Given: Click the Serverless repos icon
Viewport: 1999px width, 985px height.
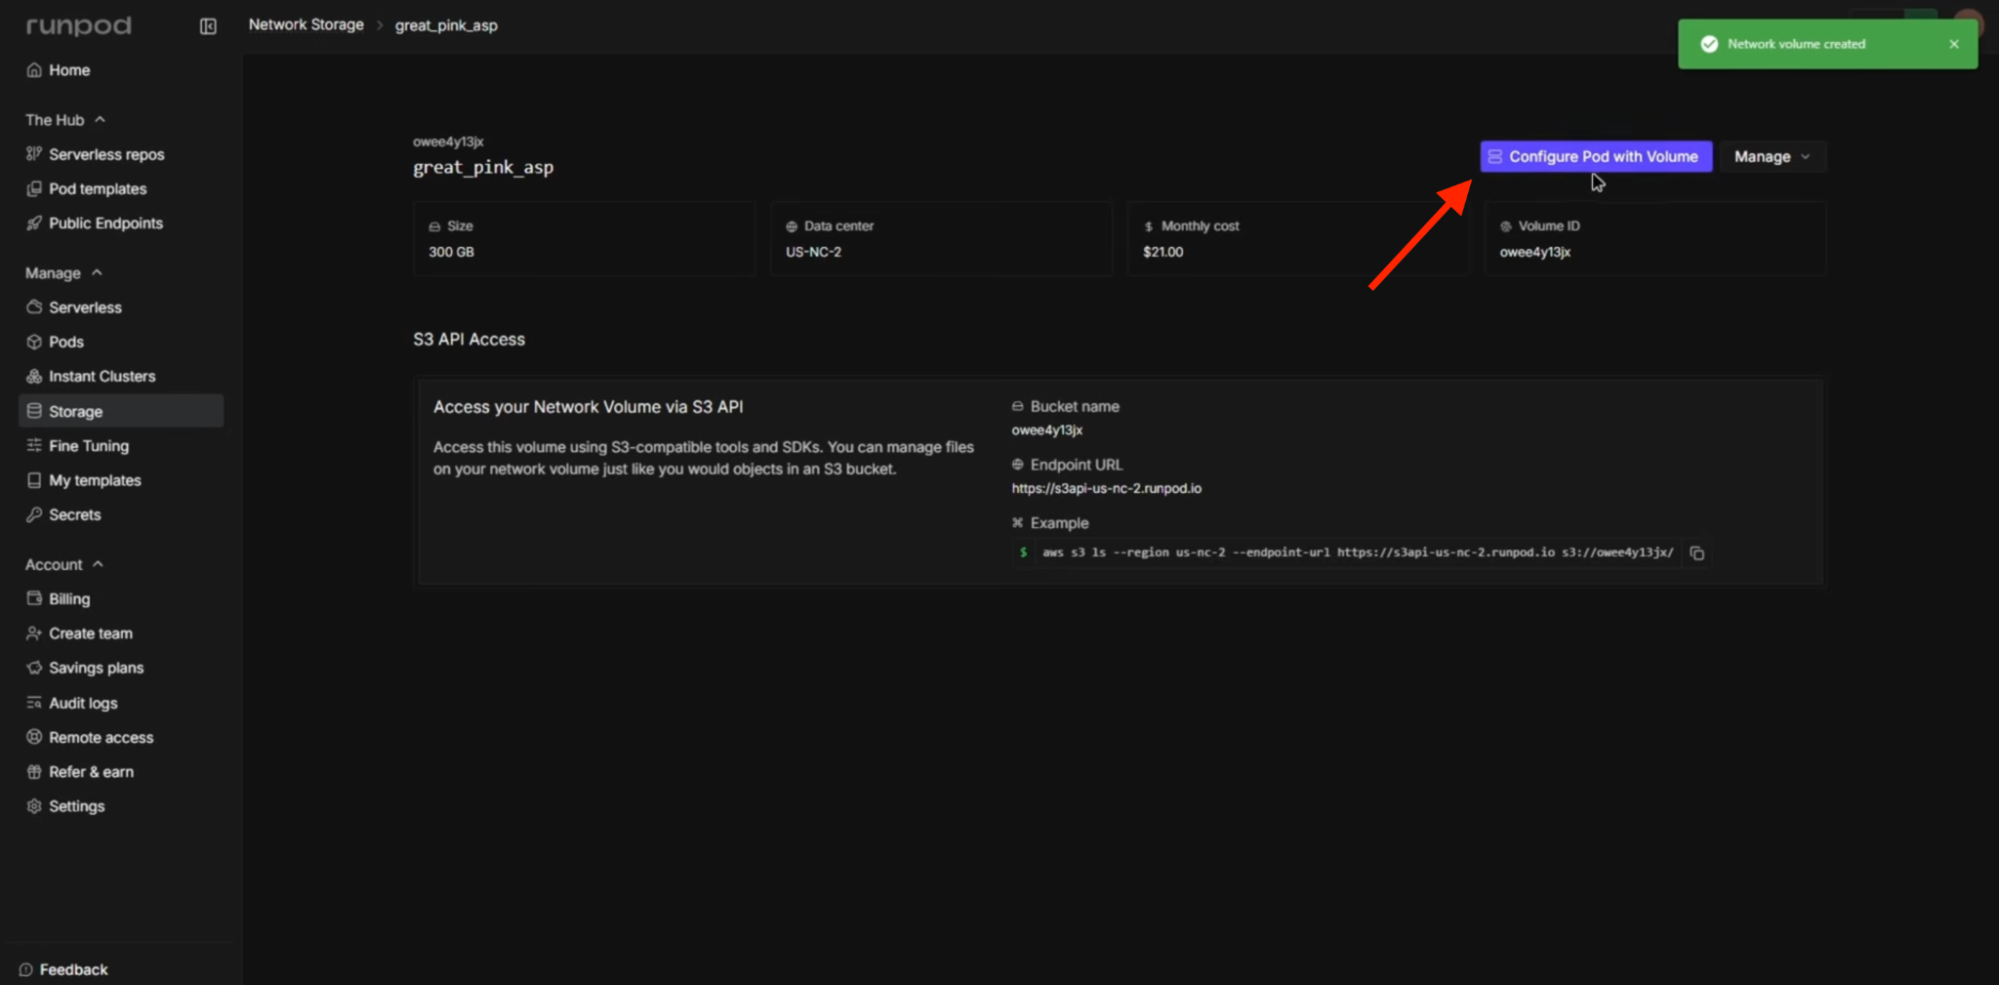Looking at the screenshot, I should [34, 154].
